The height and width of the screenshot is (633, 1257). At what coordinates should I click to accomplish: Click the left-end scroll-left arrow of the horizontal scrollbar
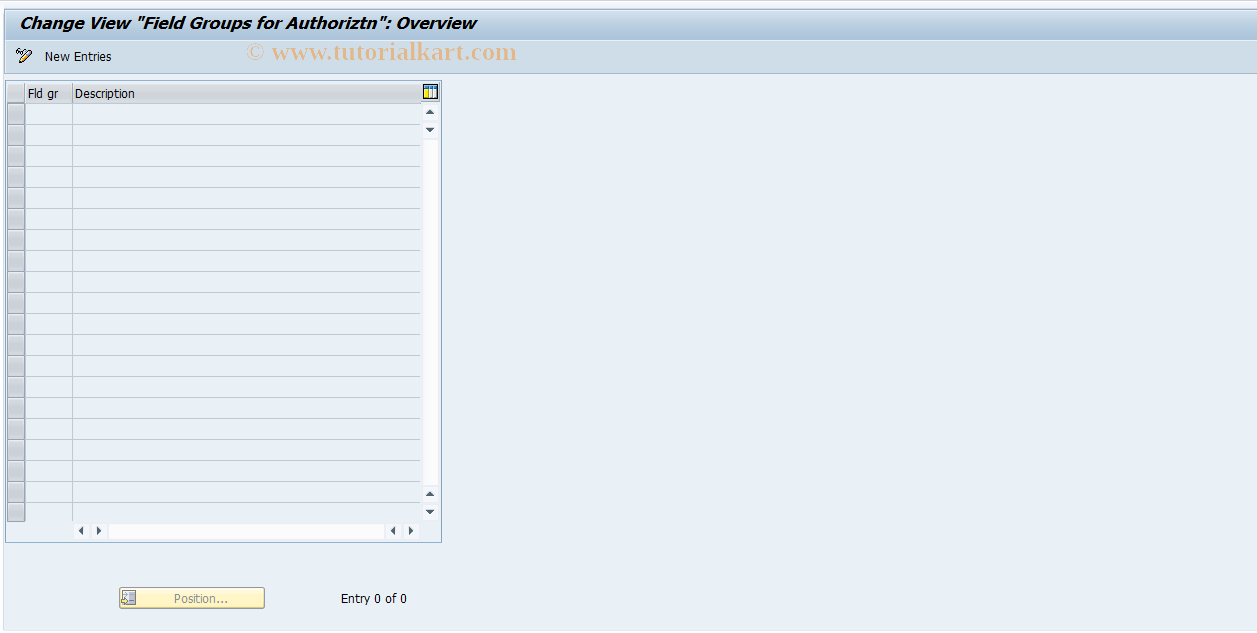point(82,531)
